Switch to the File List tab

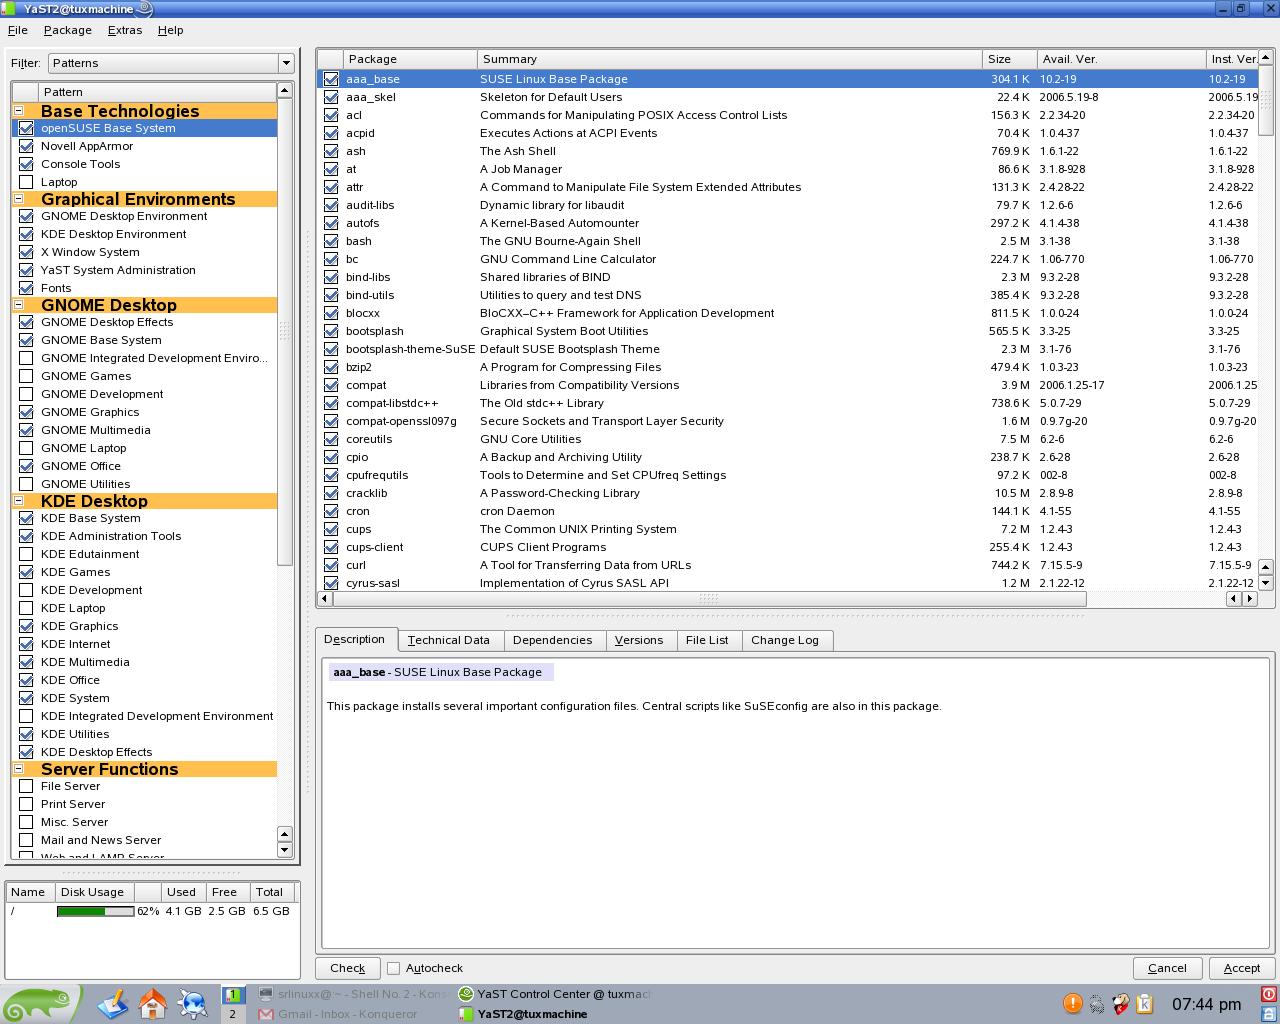707,640
